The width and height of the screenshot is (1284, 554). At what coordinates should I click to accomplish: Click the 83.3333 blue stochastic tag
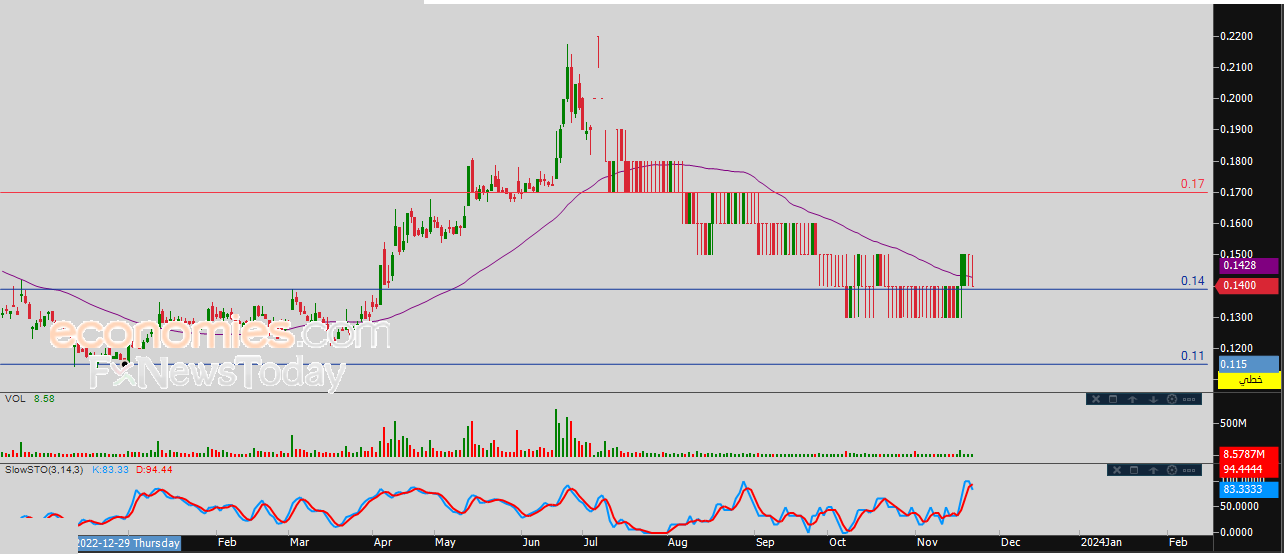point(1248,489)
